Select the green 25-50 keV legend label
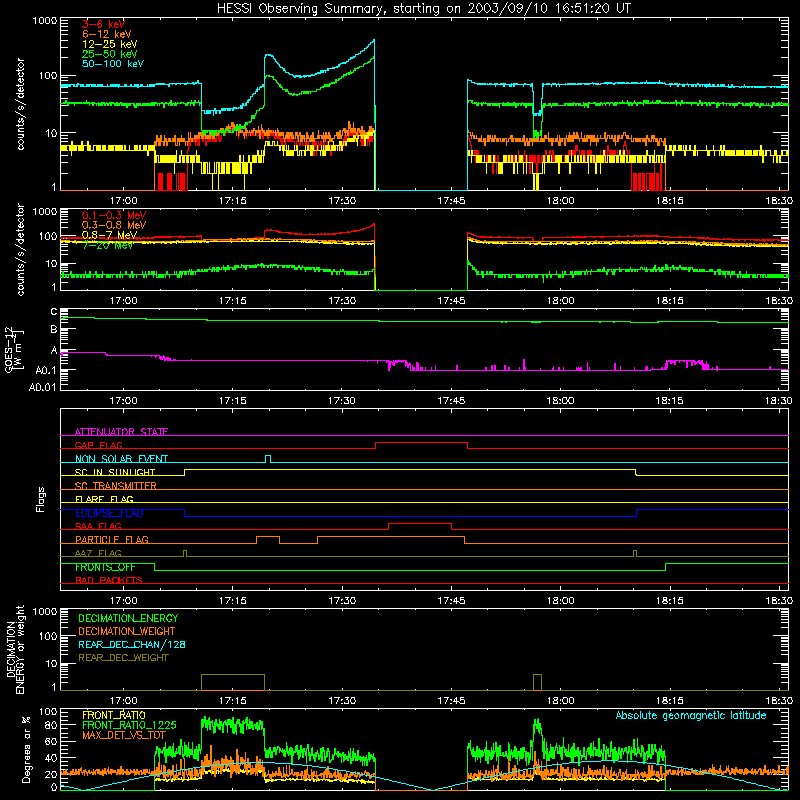The width and height of the screenshot is (800, 800). pyautogui.click(x=109, y=54)
